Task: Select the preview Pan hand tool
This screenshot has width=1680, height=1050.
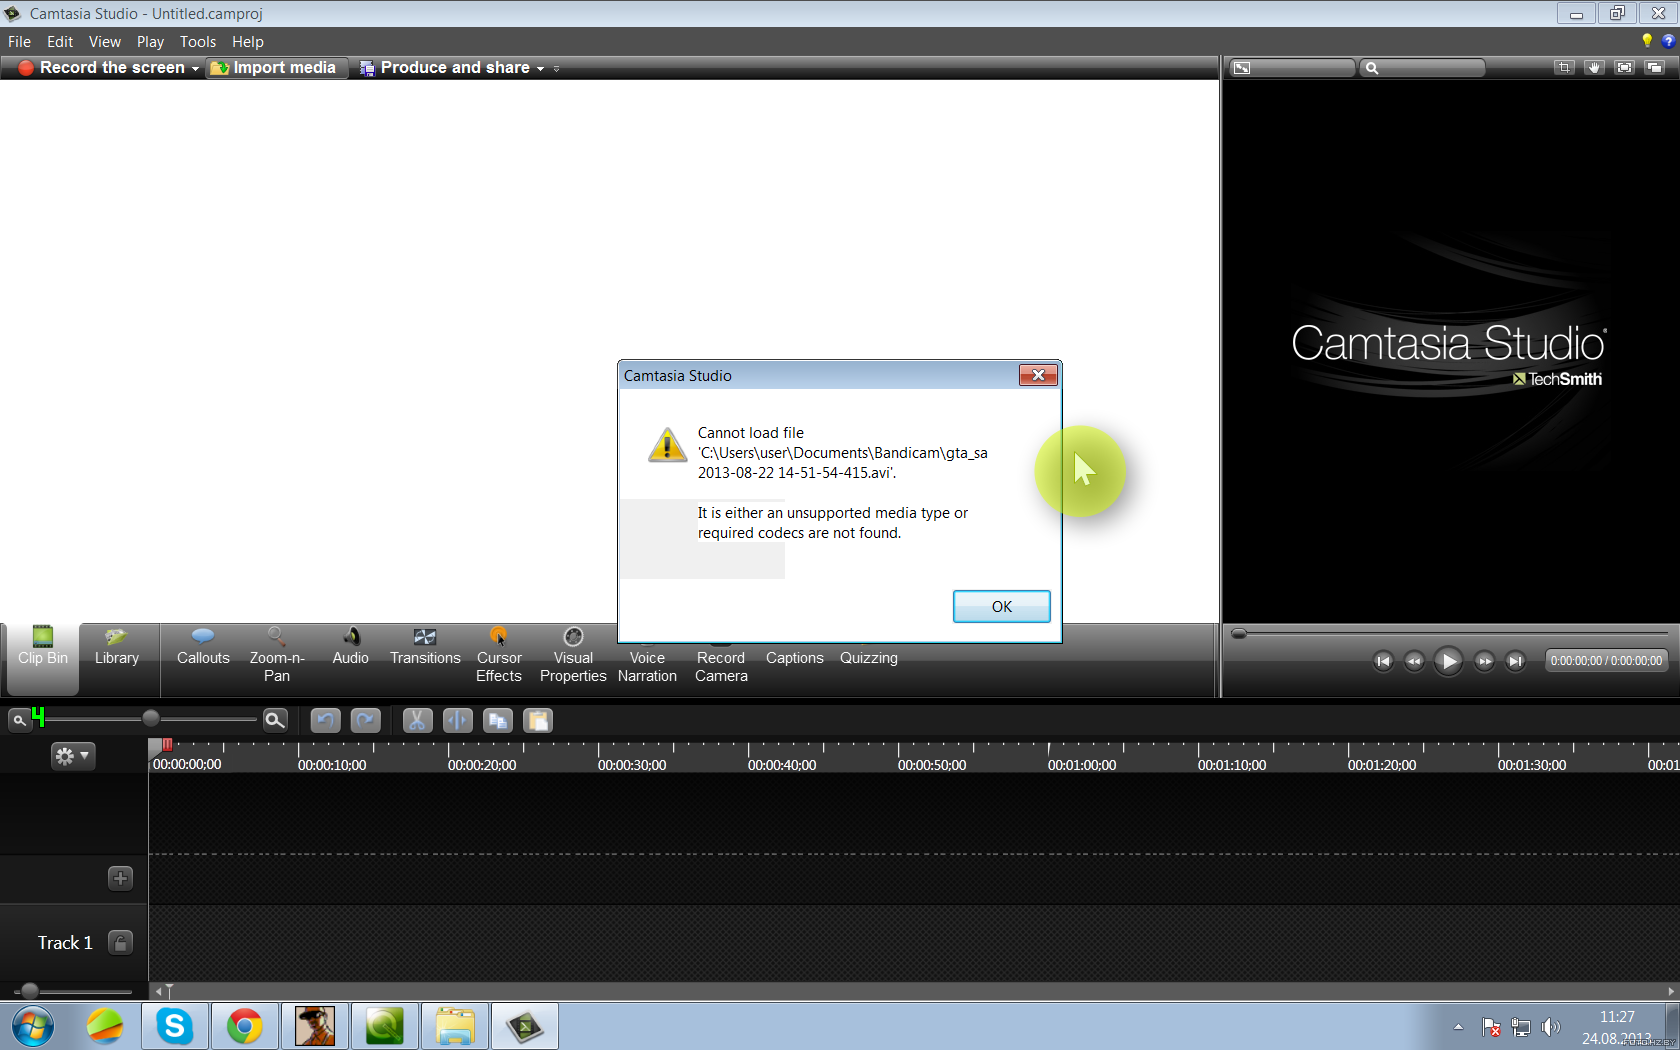Action: point(1594,68)
